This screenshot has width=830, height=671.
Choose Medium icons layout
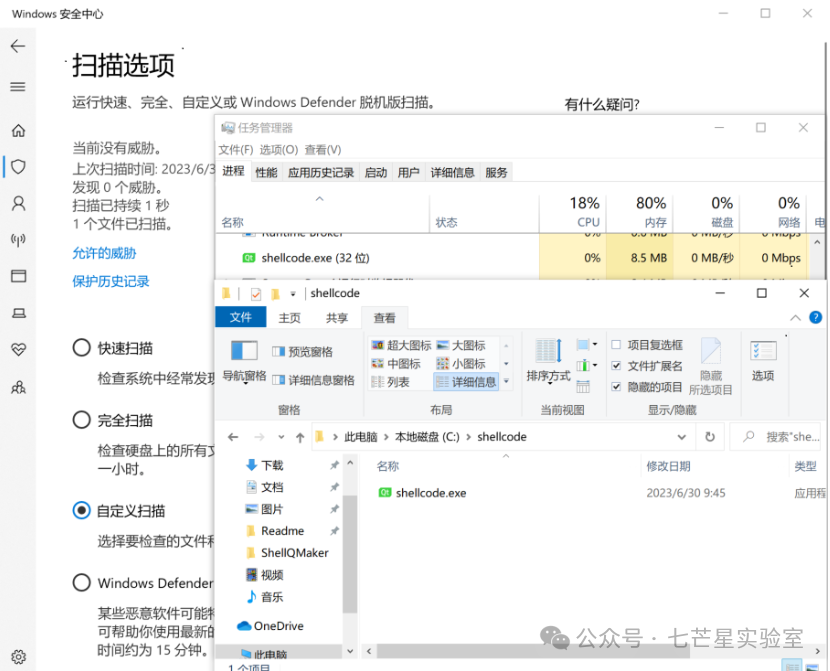click(x=396, y=364)
